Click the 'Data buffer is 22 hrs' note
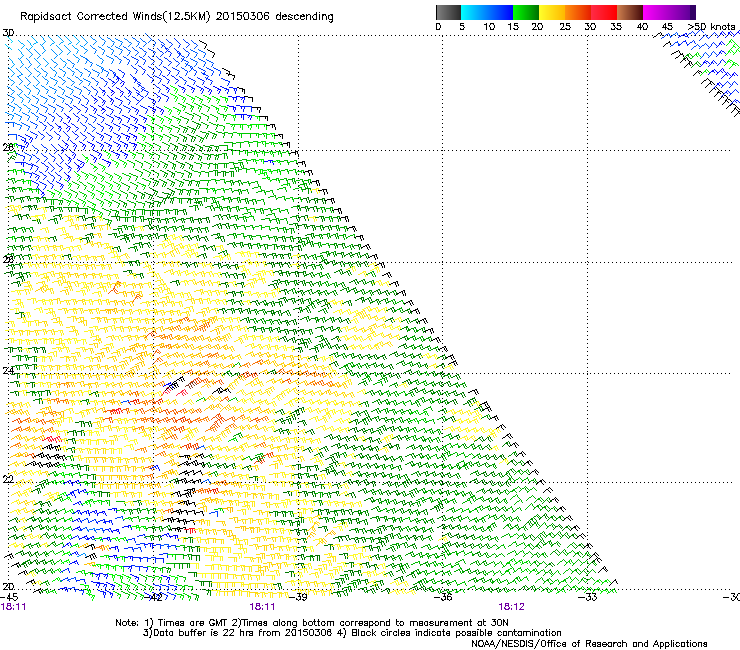740x650 pixels. (352, 633)
